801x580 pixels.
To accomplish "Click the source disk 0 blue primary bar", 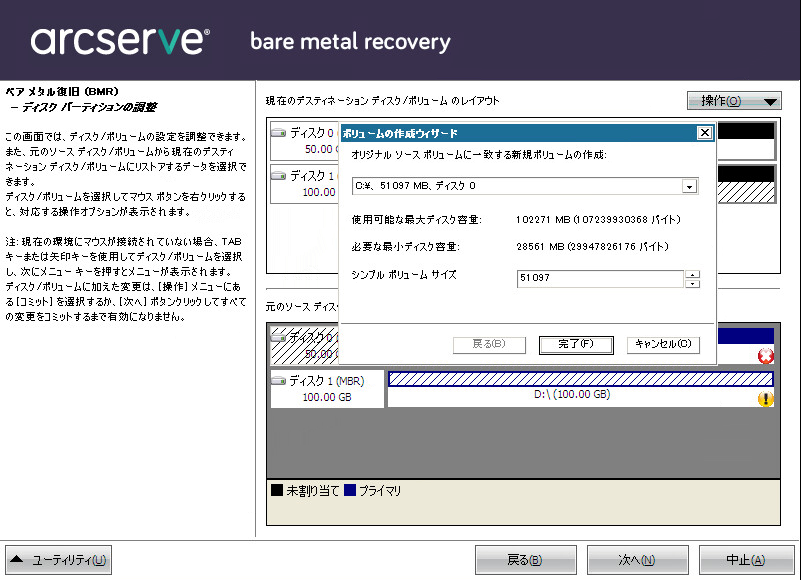I will click(x=746, y=336).
